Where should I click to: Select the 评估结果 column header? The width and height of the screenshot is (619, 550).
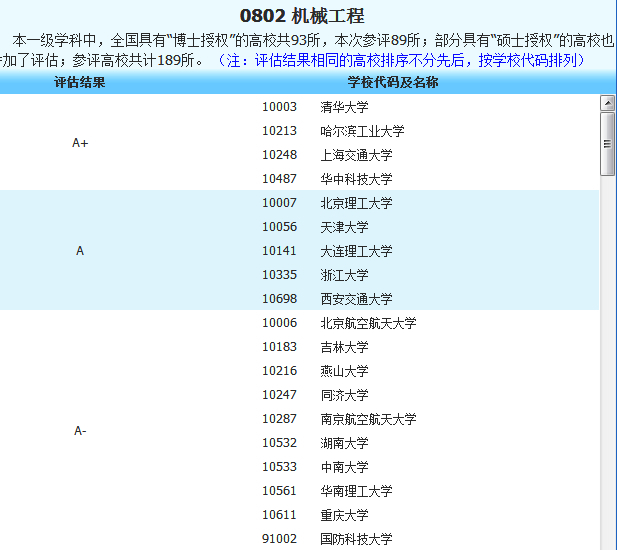click(x=80, y=82)
